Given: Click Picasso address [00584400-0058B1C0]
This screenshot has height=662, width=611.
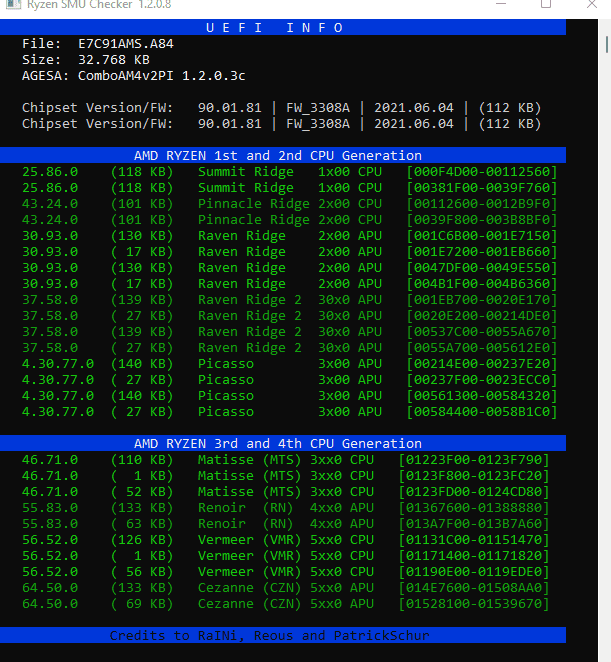Looking at the screenshot, I should [x=482, y=412].
